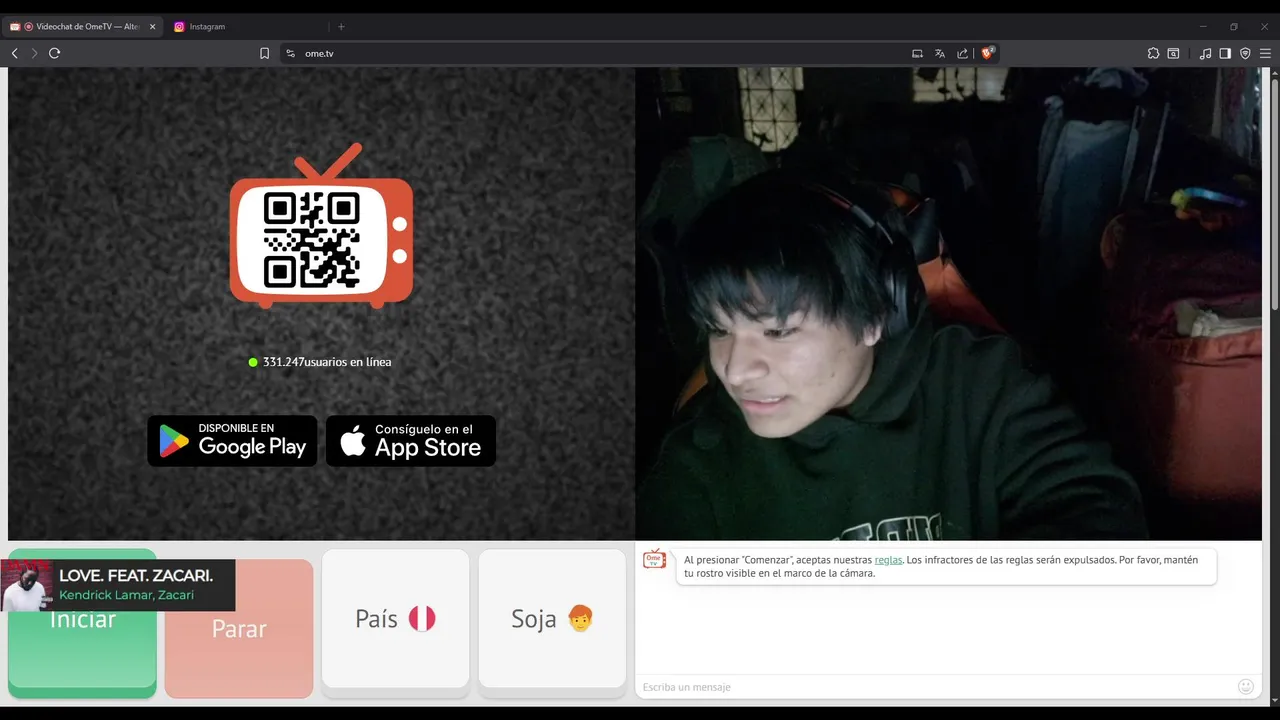
Task: Open the install app icon in address bar
Action: (917, 53)
